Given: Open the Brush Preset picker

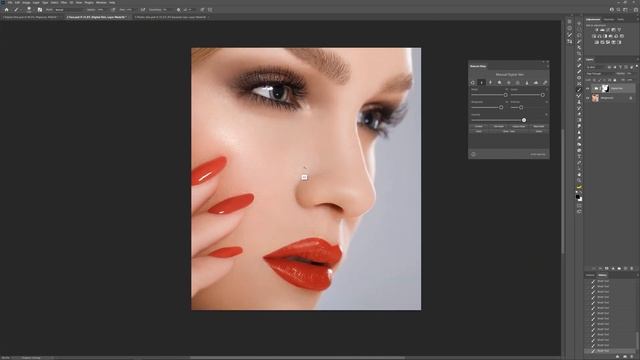Looking at the screenshot, I should (29, 10).
